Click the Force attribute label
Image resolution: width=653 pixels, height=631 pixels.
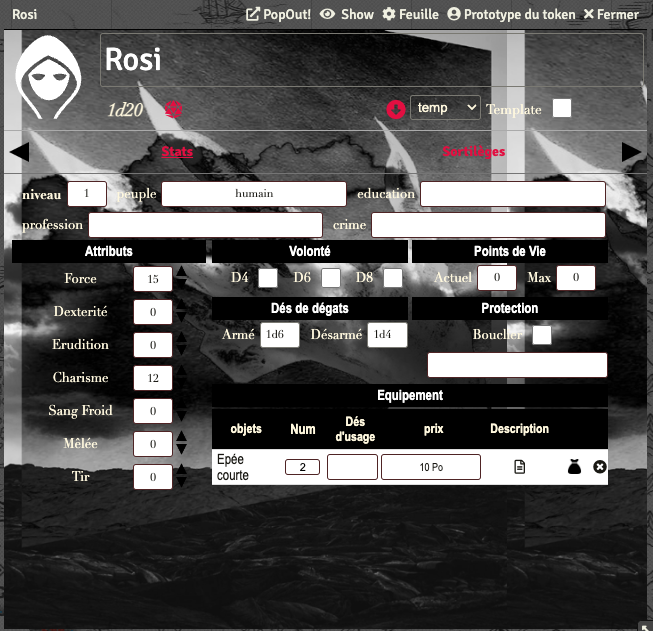(80, 278)
